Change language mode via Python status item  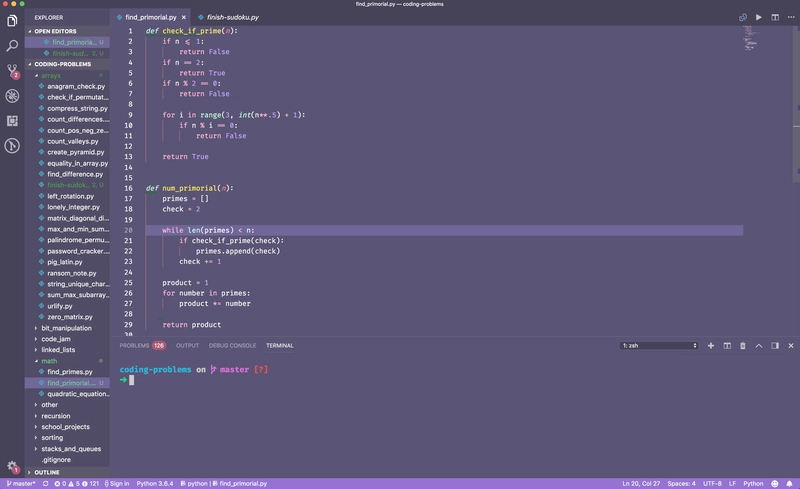(753, 483)
